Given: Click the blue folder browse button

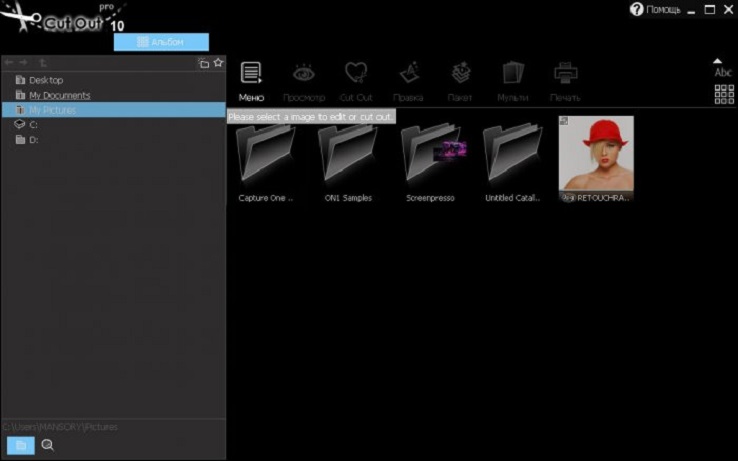Looking at the screenshot, I should click(x=21, y=445).
